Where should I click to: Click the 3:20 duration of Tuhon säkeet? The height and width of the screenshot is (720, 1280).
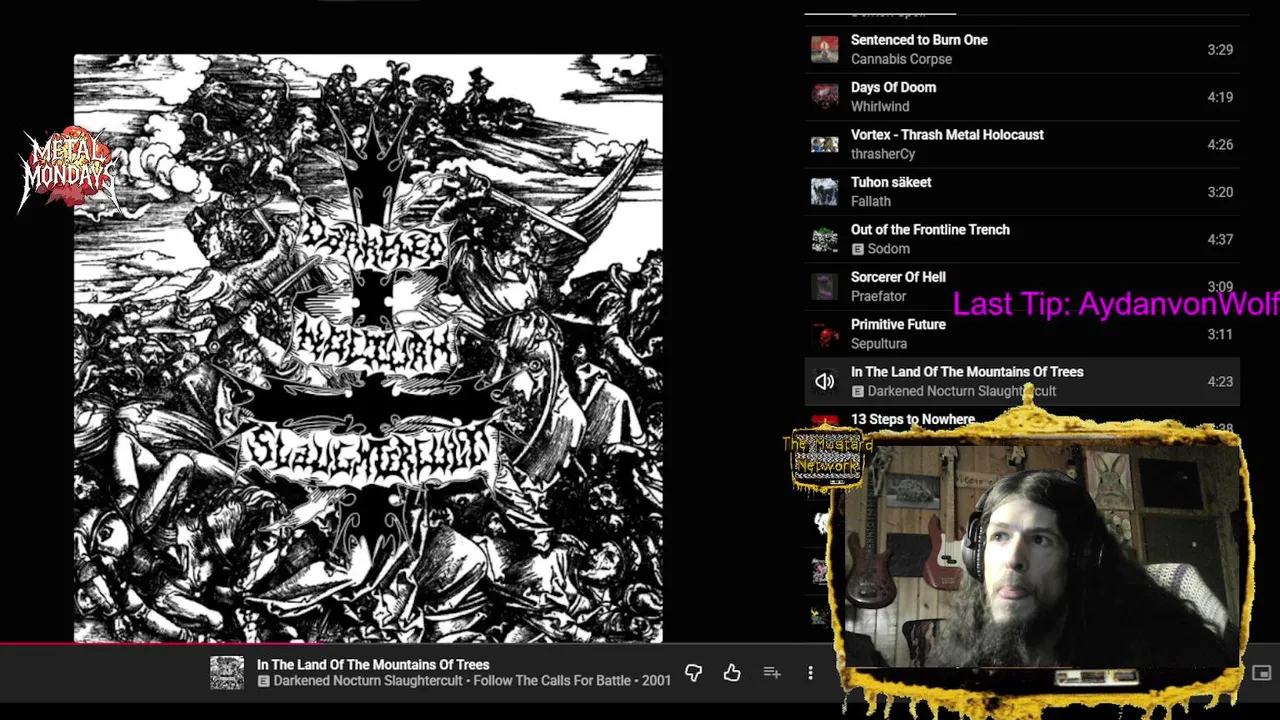tap(1220, 192)
